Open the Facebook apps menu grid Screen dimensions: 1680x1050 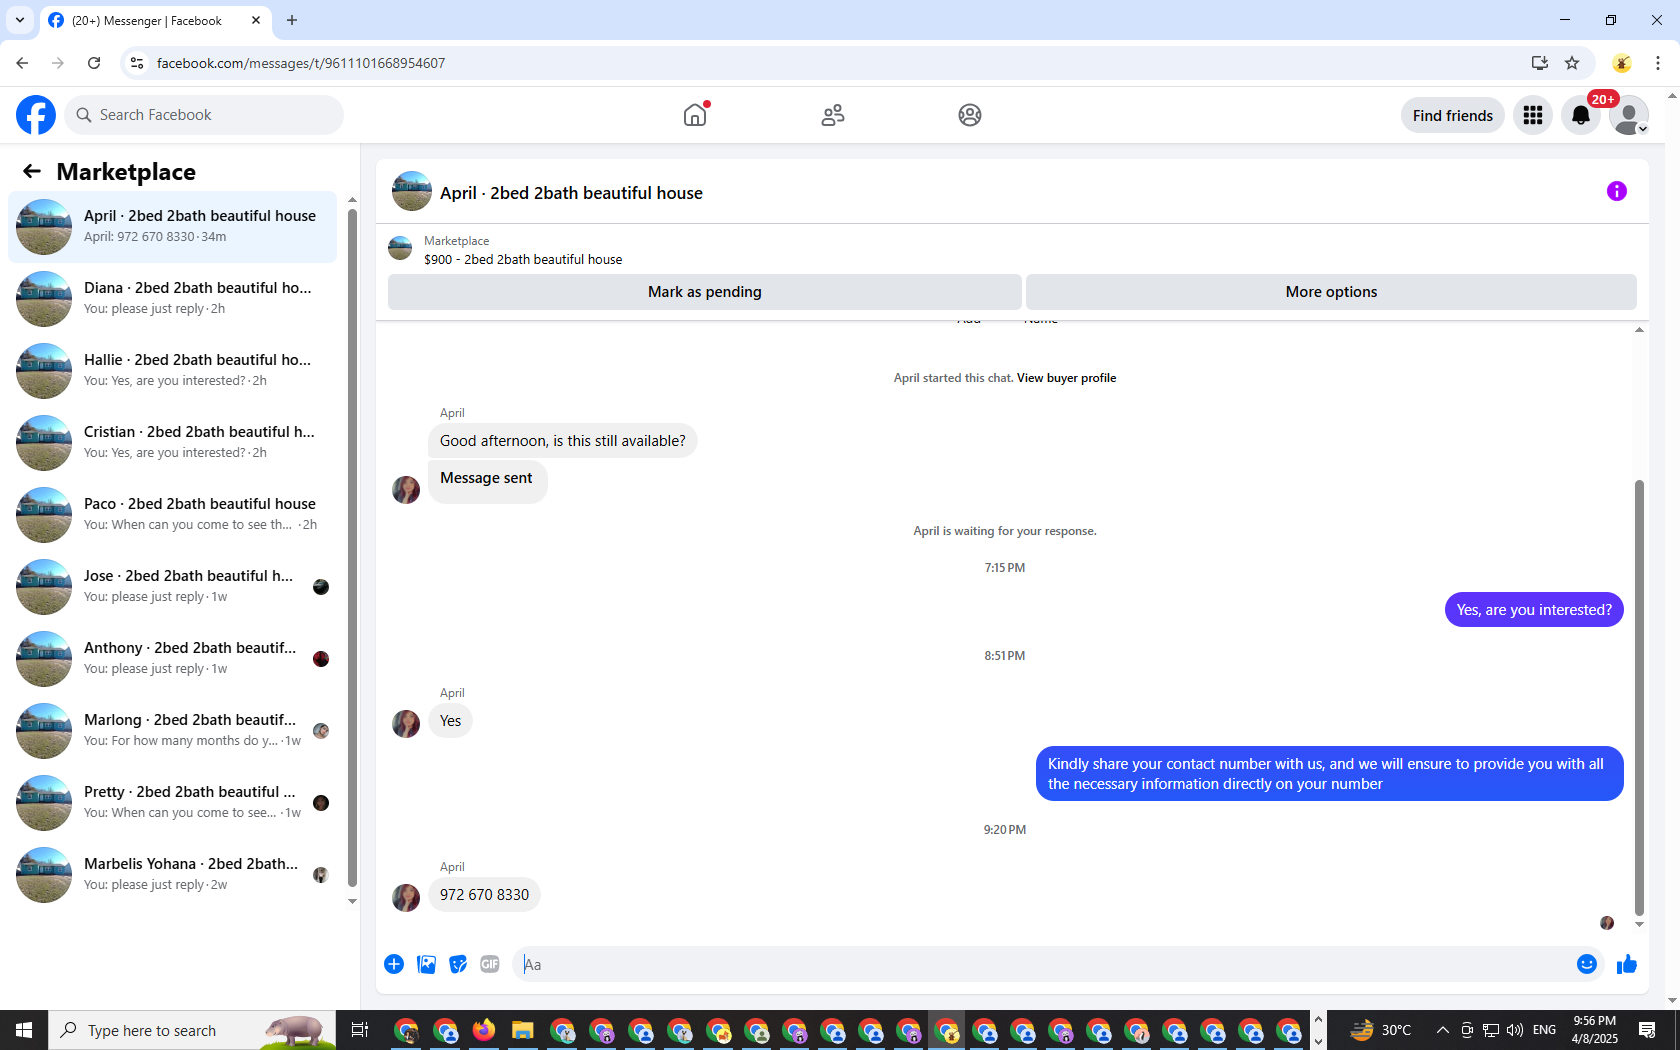(x=1533, y=115)
